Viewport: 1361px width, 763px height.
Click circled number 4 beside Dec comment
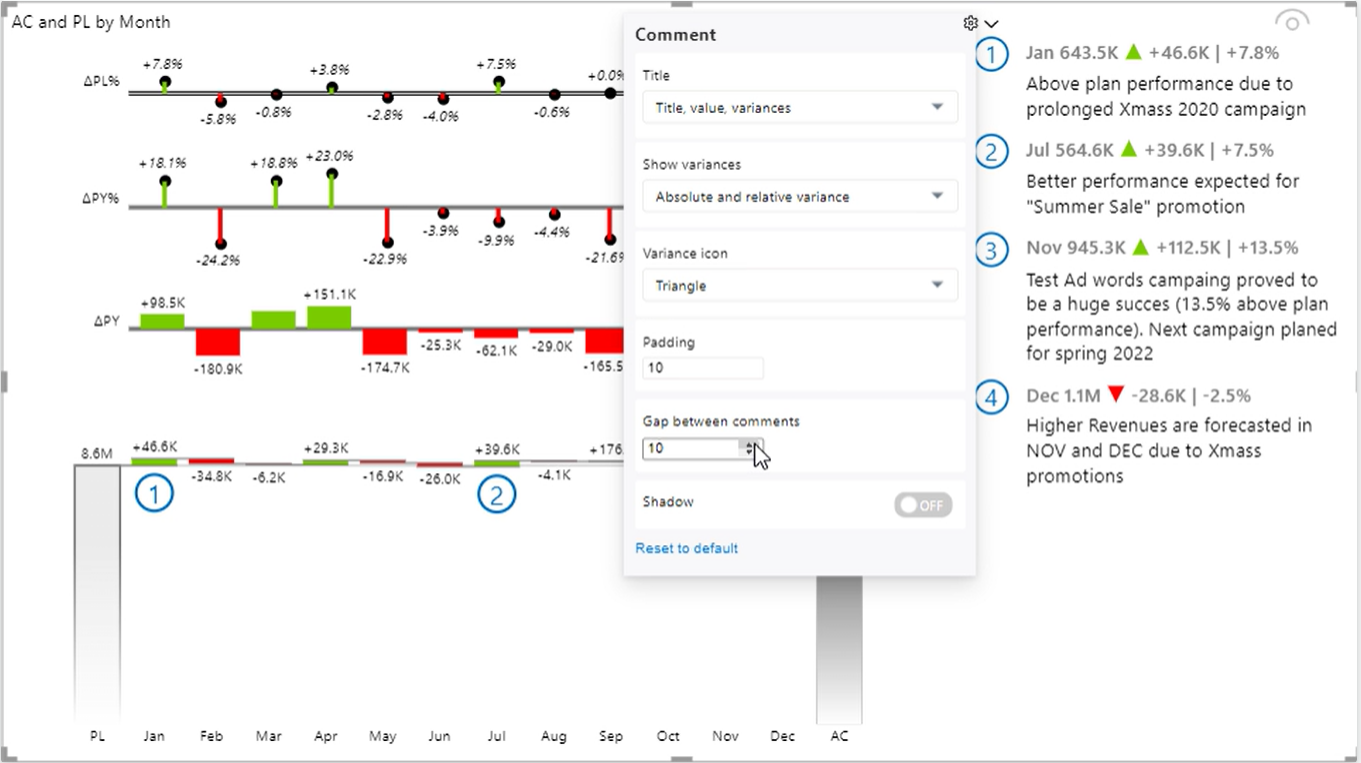990,397
